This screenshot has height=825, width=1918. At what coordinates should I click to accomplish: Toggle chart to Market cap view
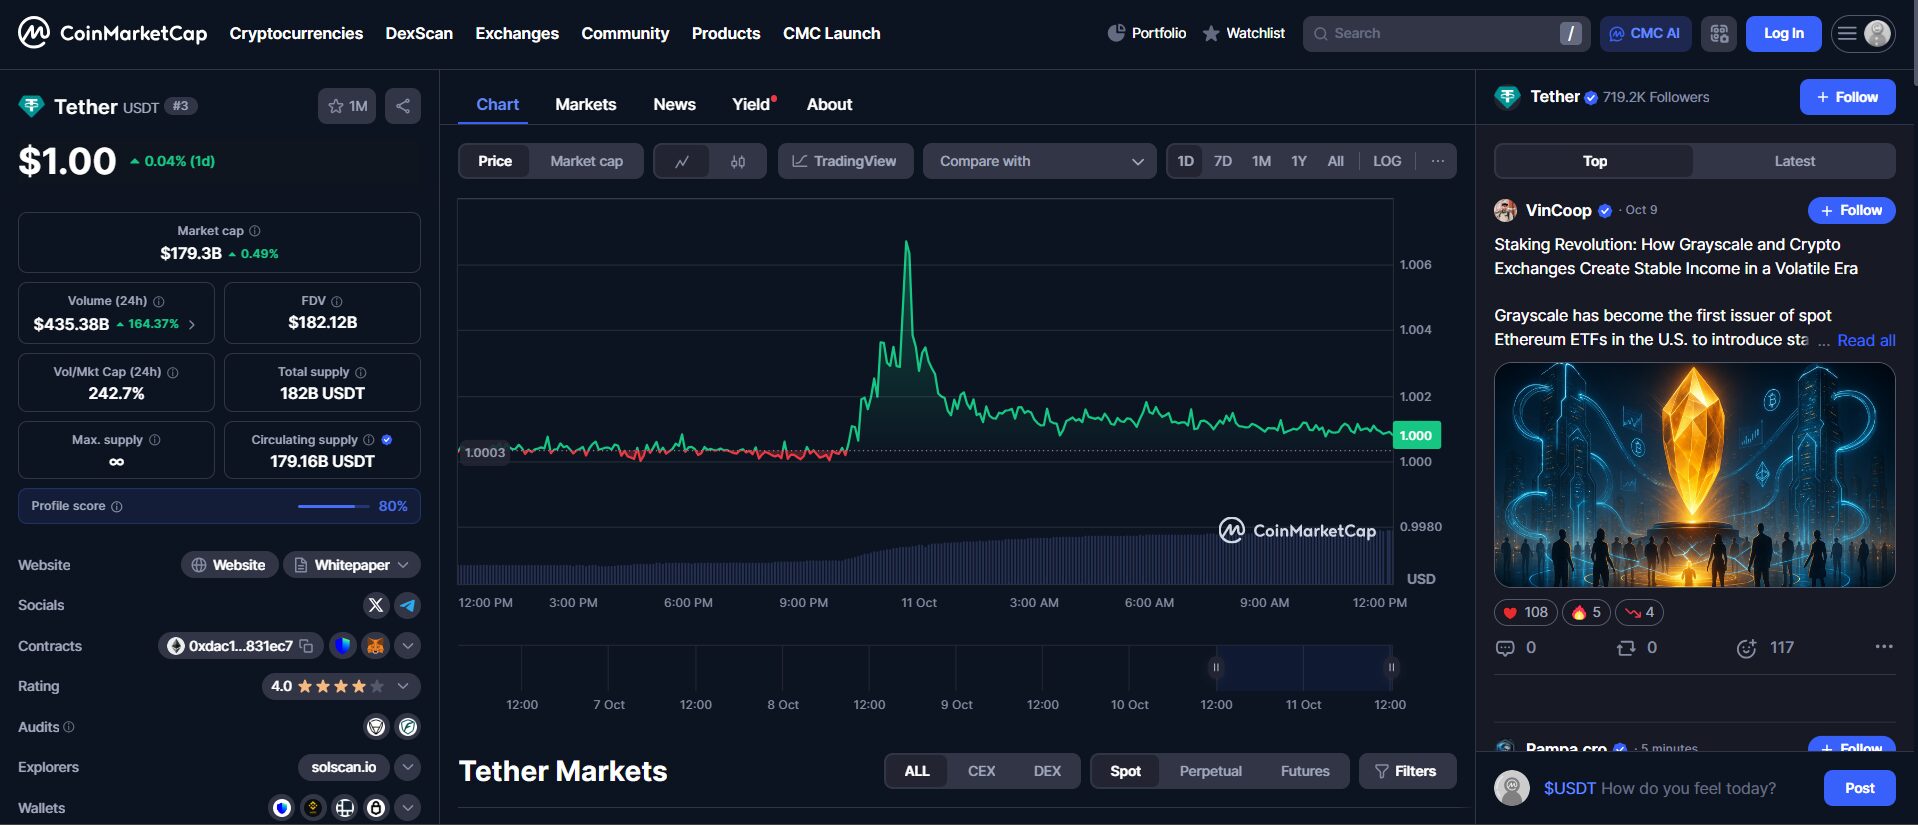coord(586,161)
